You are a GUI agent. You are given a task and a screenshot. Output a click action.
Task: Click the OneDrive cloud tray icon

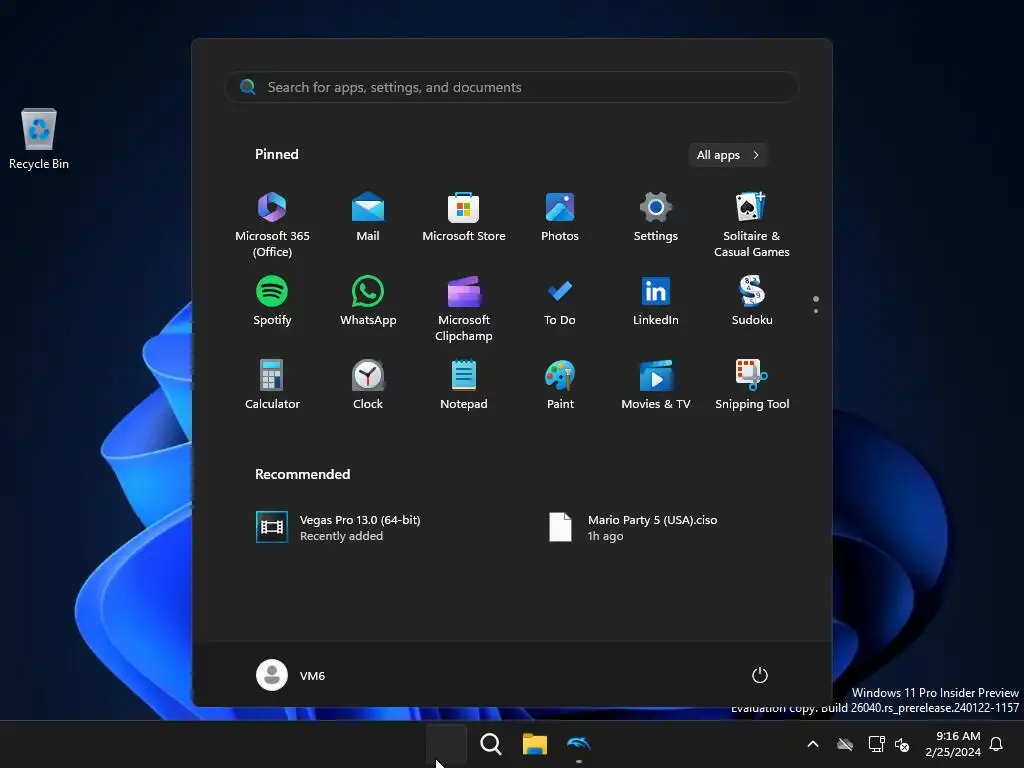(x=845, y=744)
